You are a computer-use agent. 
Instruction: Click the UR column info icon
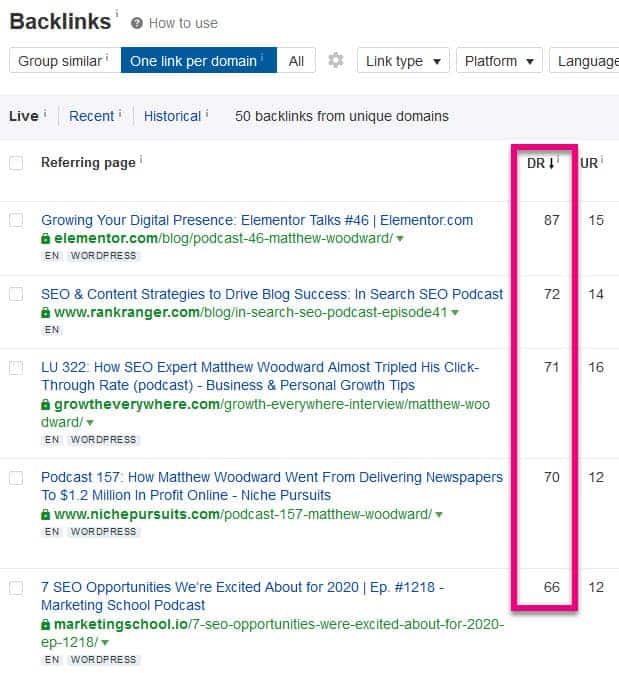(x=602, y=160)
